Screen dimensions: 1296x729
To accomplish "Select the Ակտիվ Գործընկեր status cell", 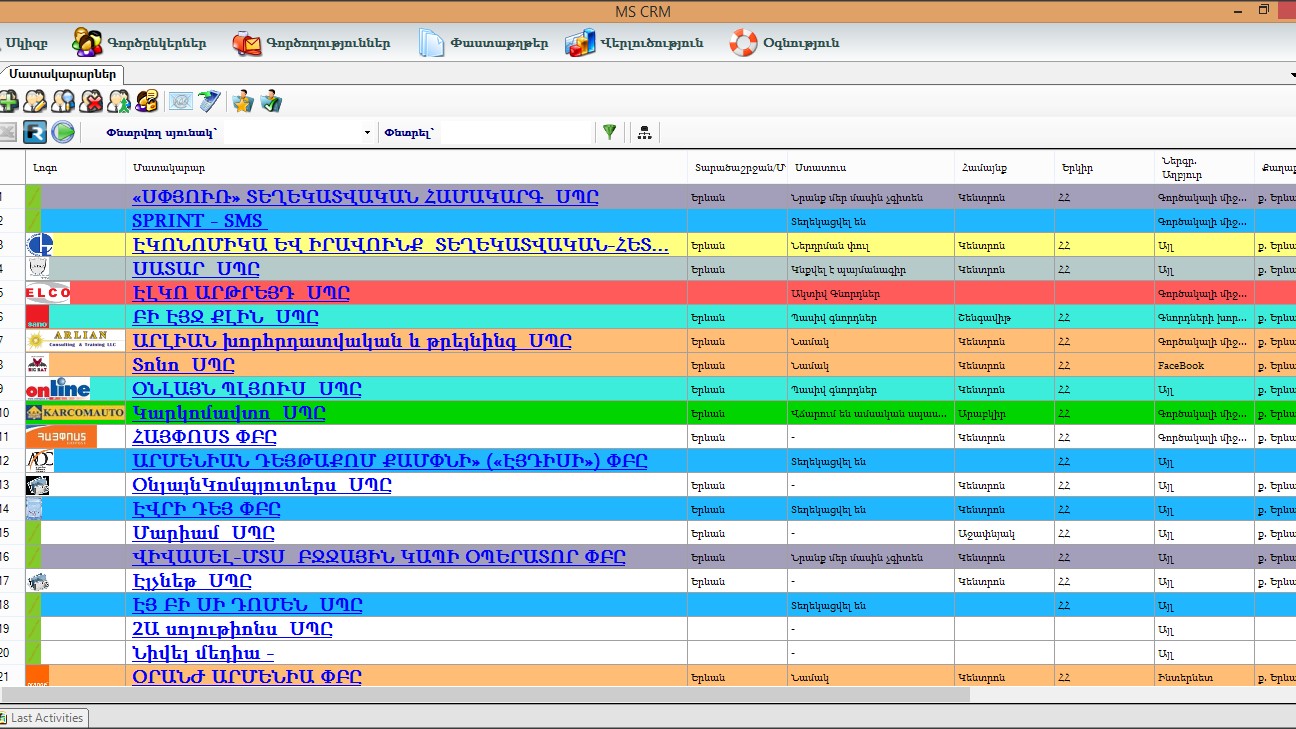I will coord(870,293).
